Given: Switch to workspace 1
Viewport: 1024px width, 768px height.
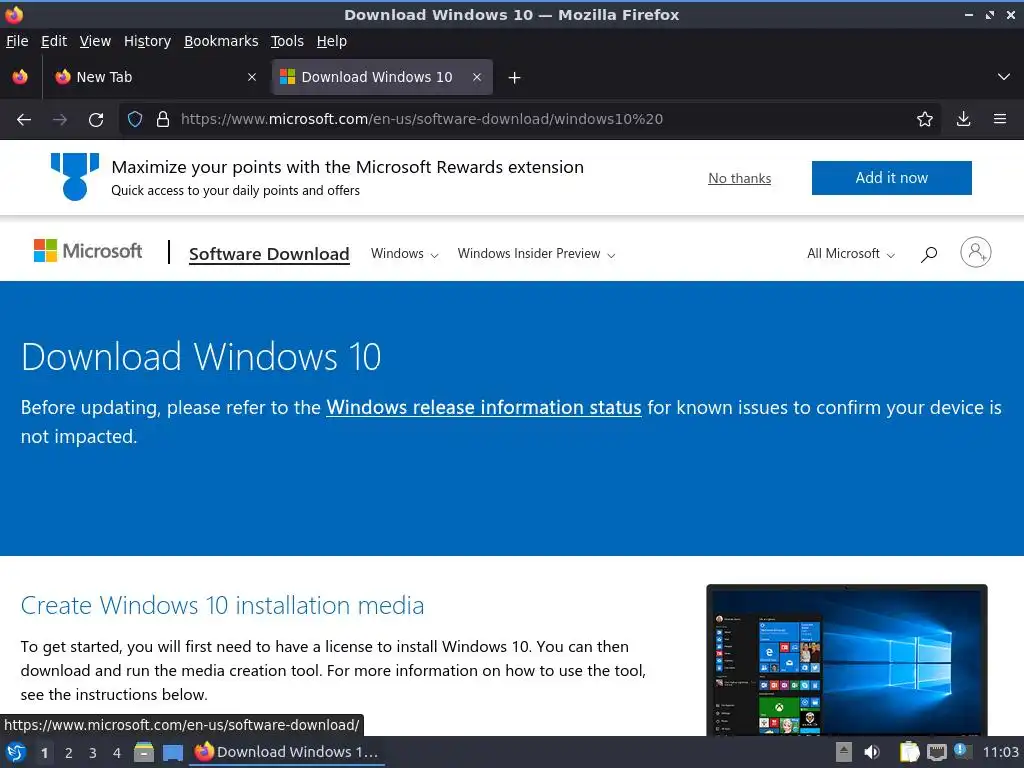Looking at the screenshot, I should click(44, 753).
